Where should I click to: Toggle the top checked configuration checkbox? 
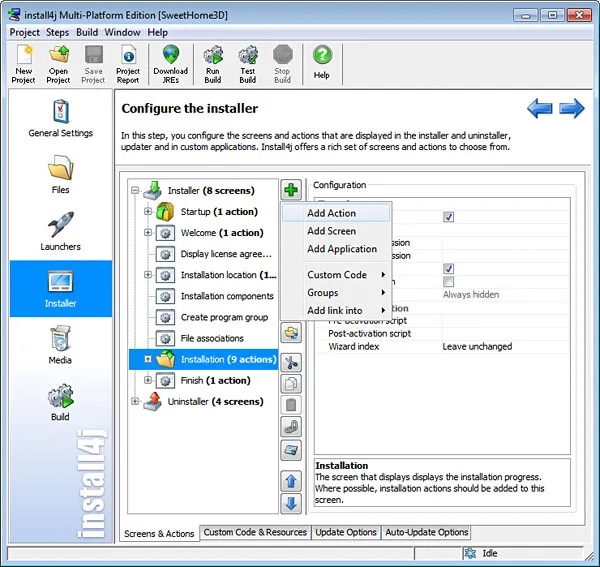click(448, 217)
